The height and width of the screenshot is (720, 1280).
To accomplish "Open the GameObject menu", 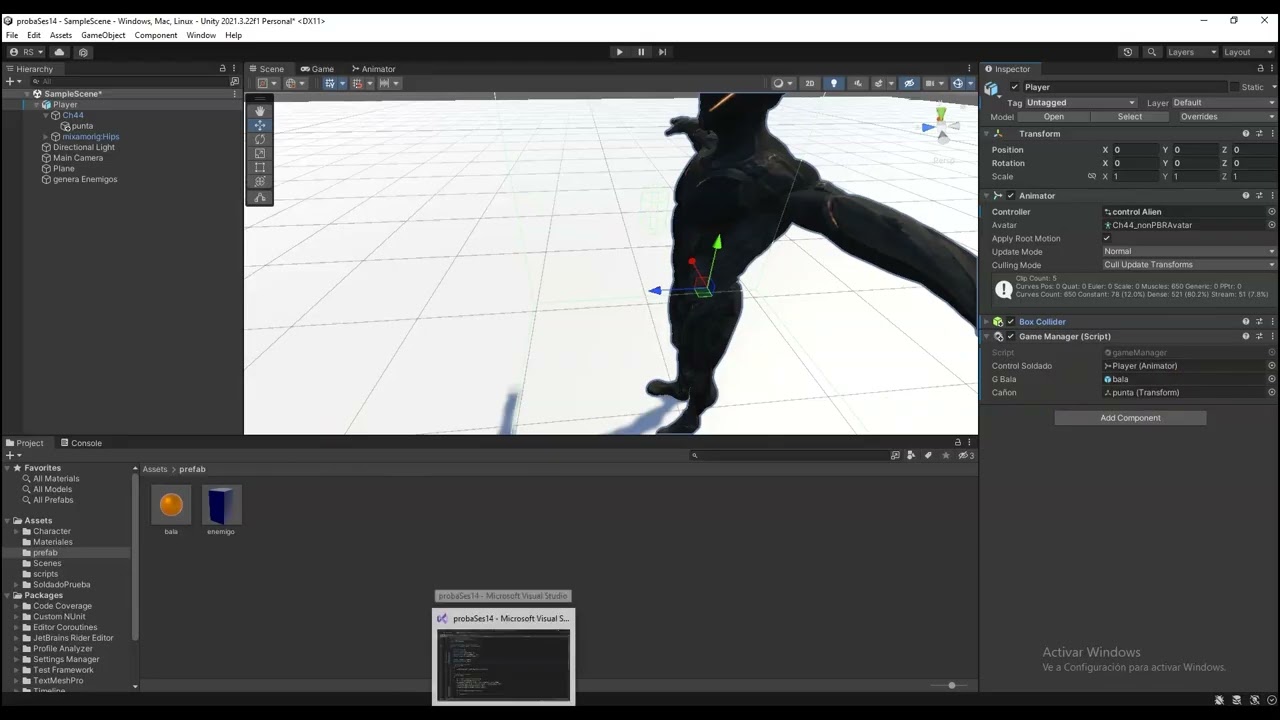I will tap(103, 35).
